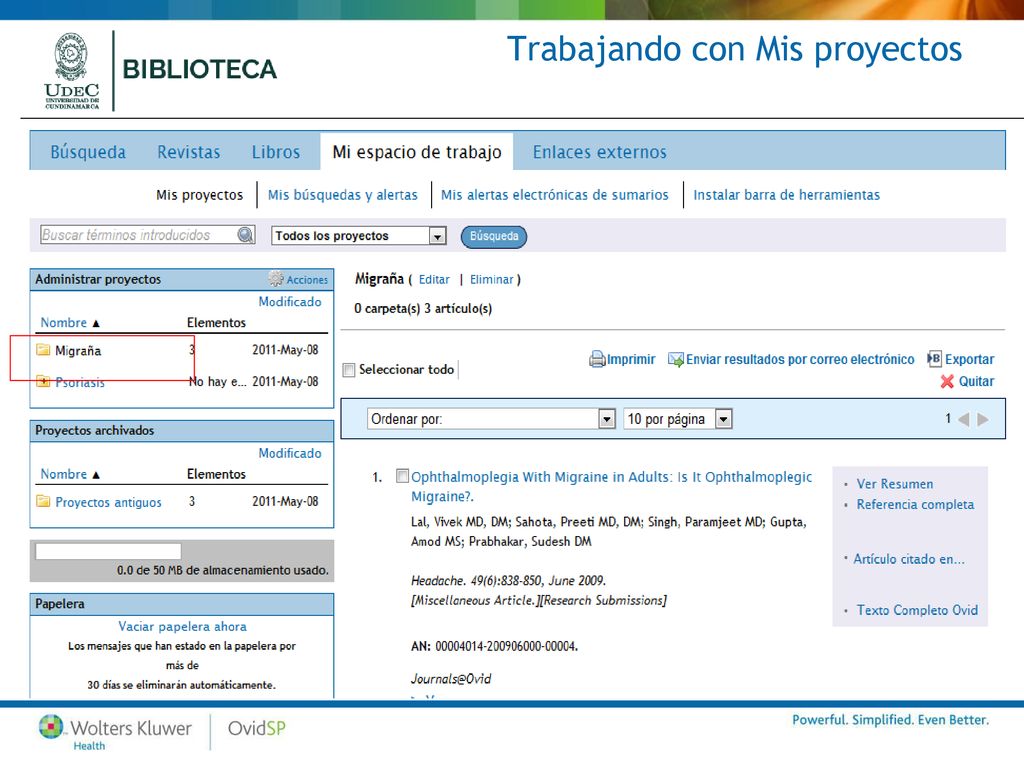Click the Imprimir printer icon

(x=597, y=359)
